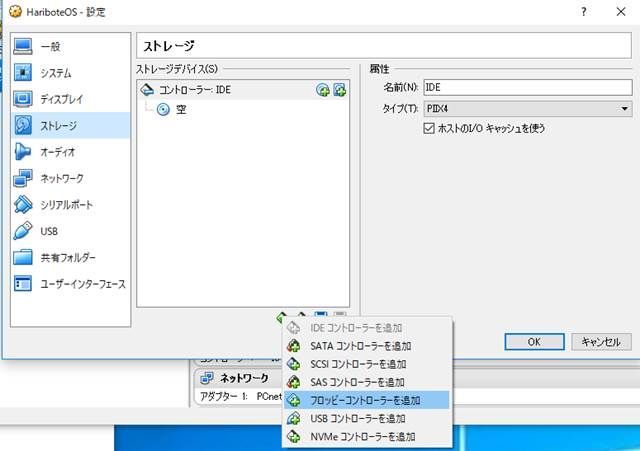Image resolution: width=640 pixels, height=451 pixels.
Task: Click the VirtualBox gear icon in title bar
Action: tap(15, 11)
